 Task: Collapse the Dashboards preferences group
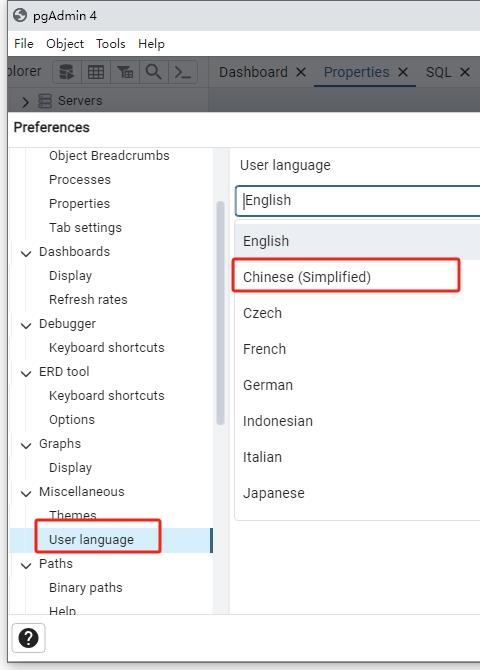point(26,253)
